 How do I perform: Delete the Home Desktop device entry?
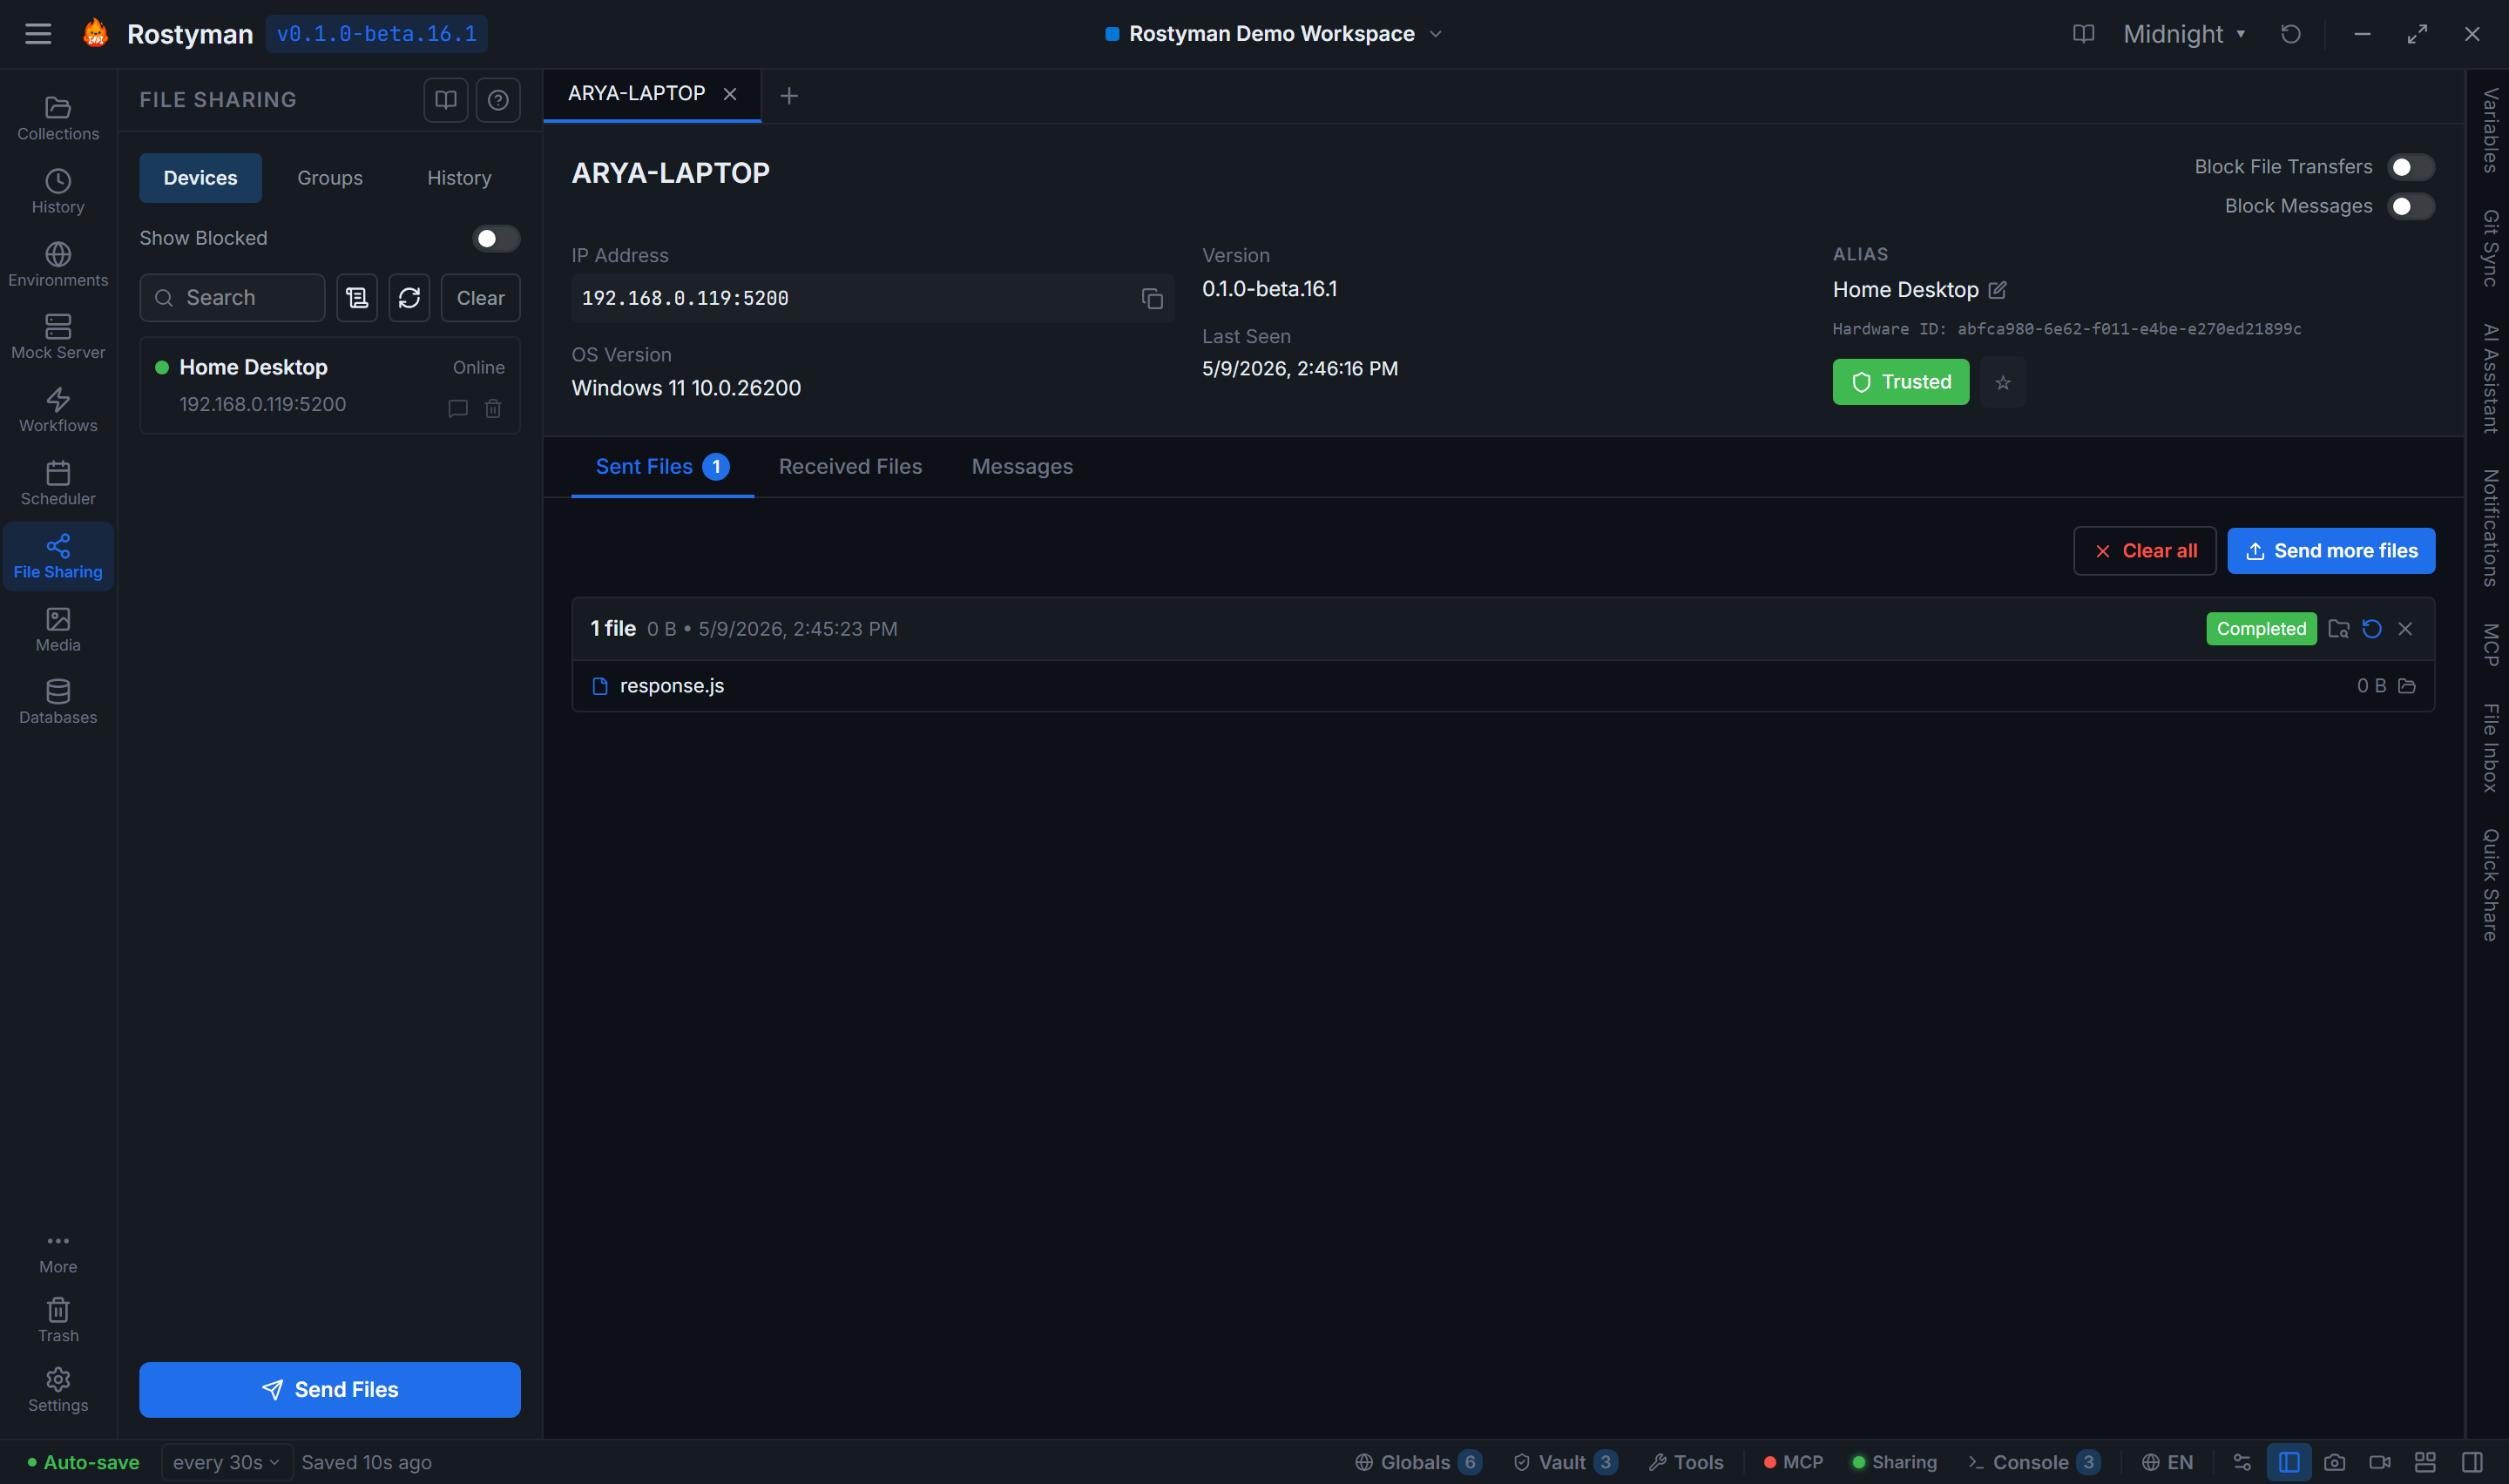click(493, 408)
